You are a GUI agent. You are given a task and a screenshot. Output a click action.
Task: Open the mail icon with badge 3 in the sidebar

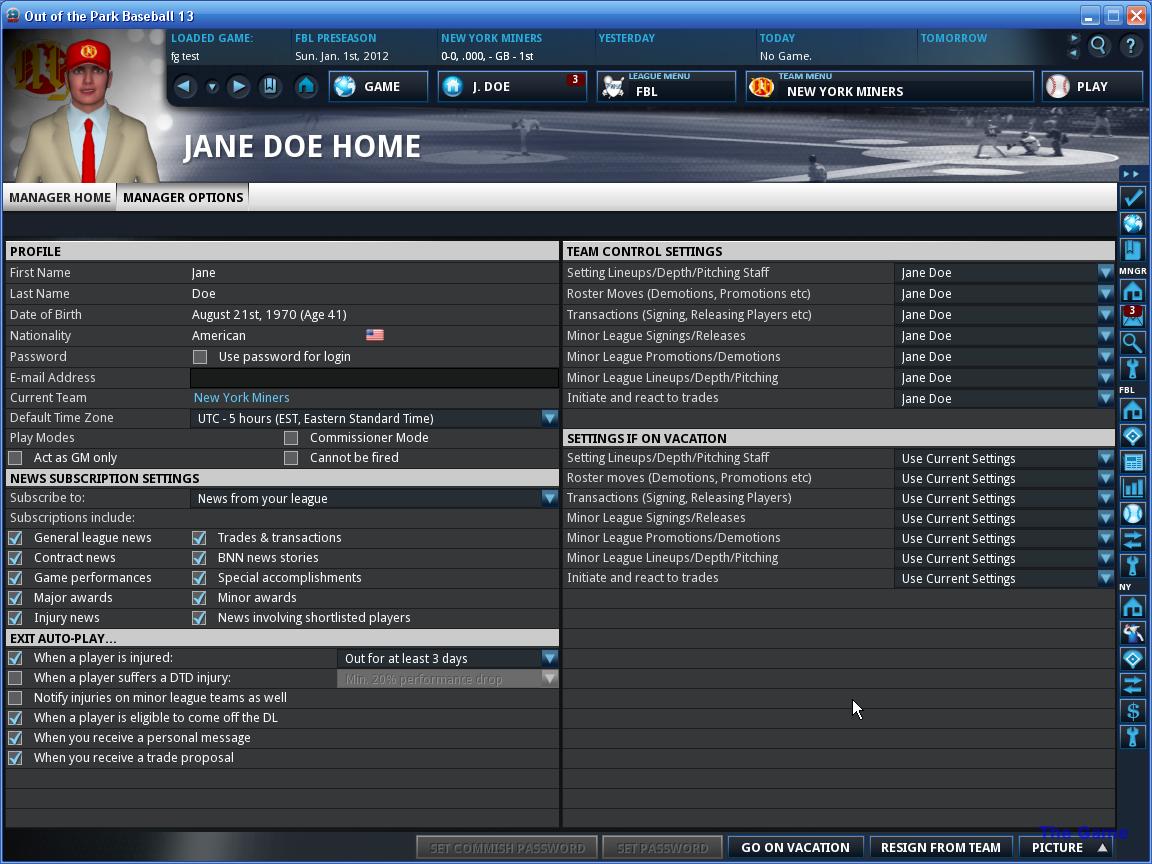pos(1133,316)
